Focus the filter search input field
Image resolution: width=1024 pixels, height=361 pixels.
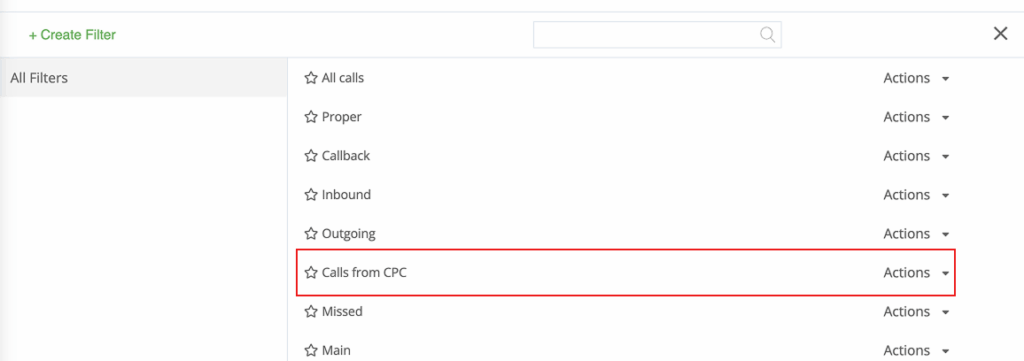(657, 35)
